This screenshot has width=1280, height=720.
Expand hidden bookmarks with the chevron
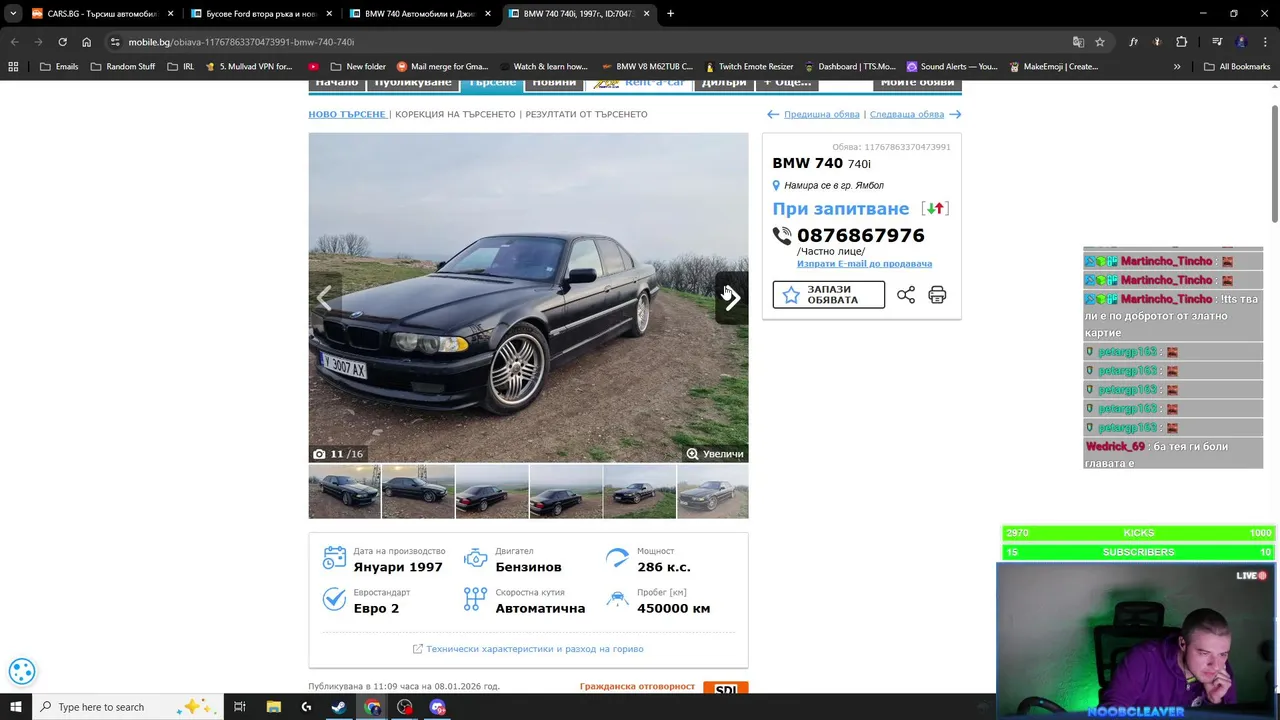1177,67
